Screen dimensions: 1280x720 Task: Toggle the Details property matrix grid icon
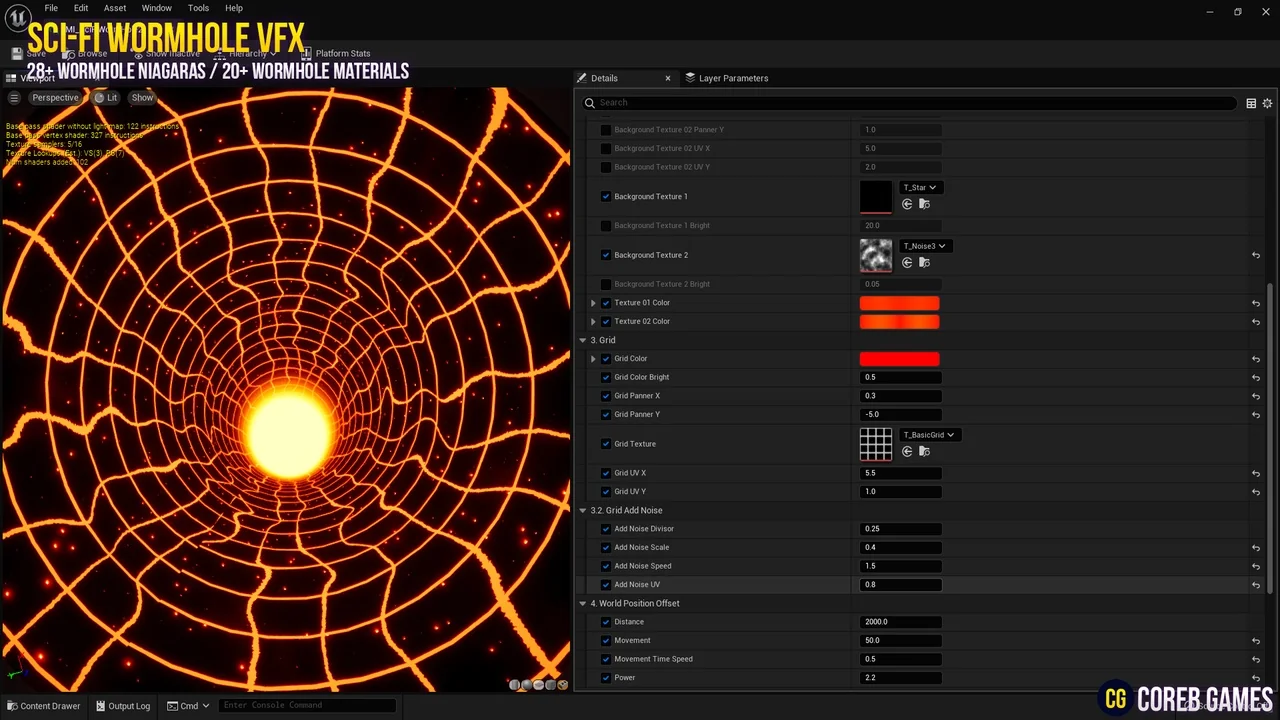click(x=1251, y=103)
